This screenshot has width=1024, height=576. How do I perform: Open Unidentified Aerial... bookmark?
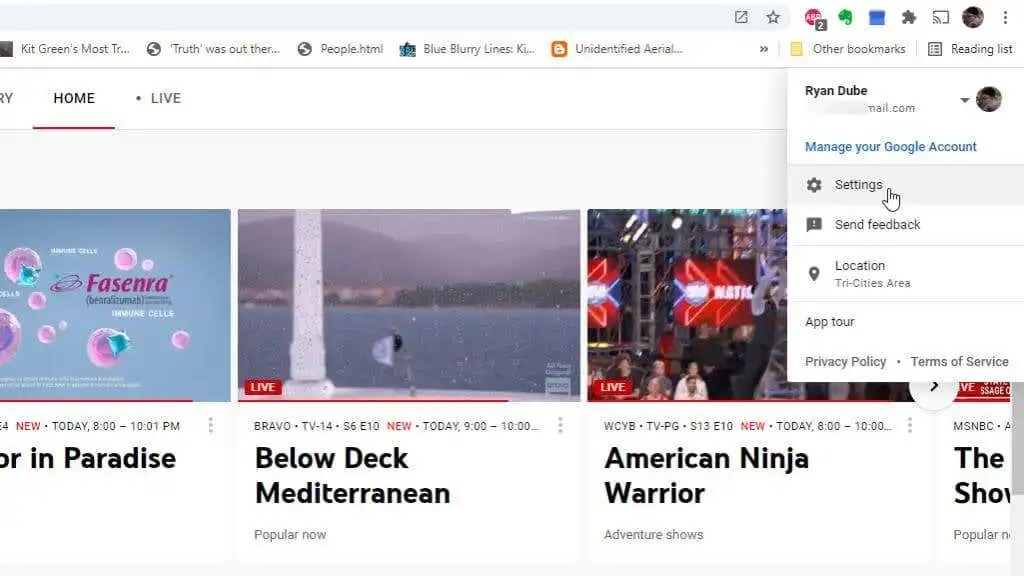(x=617, y=49)
